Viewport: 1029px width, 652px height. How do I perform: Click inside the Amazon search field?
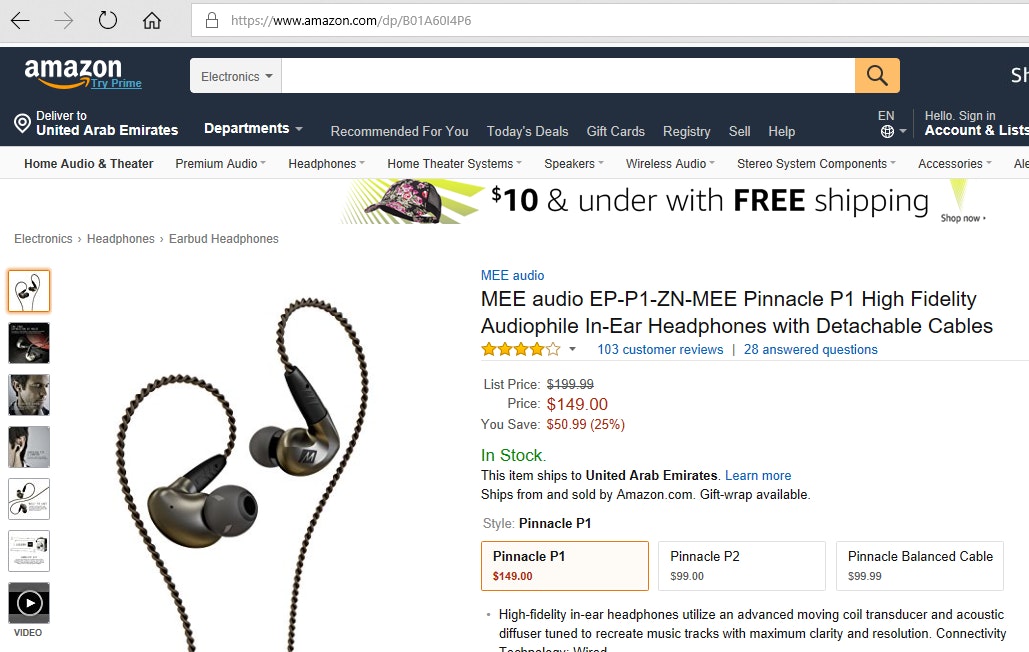tap(568, 76)
